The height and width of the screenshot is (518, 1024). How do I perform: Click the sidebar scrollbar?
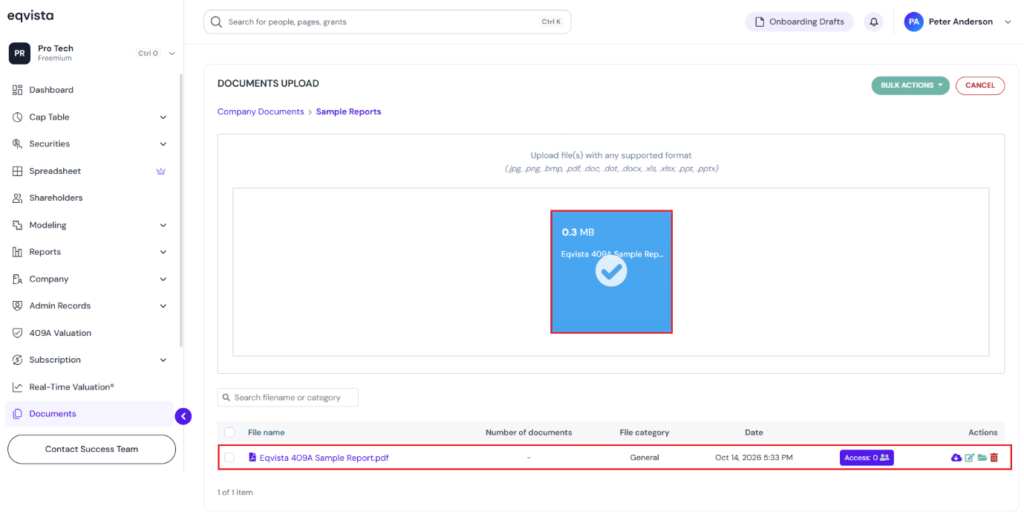(x=181, y=209)
